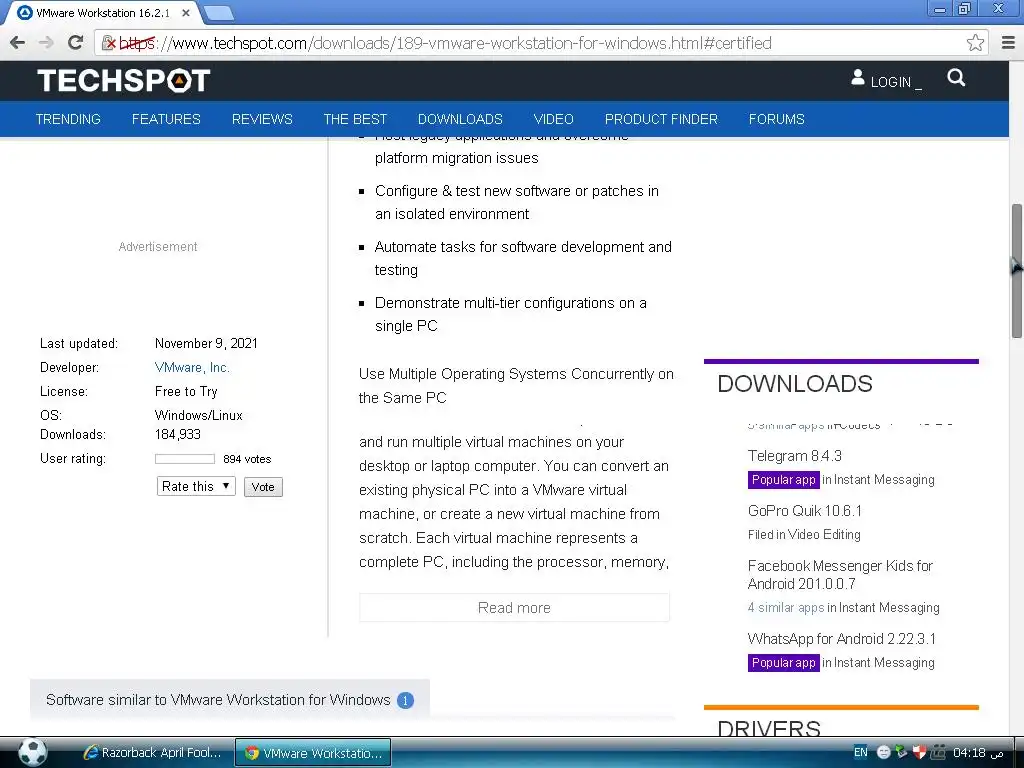
Task: Click the vertical scrollbar thumb
Action: coord(1016,270)
